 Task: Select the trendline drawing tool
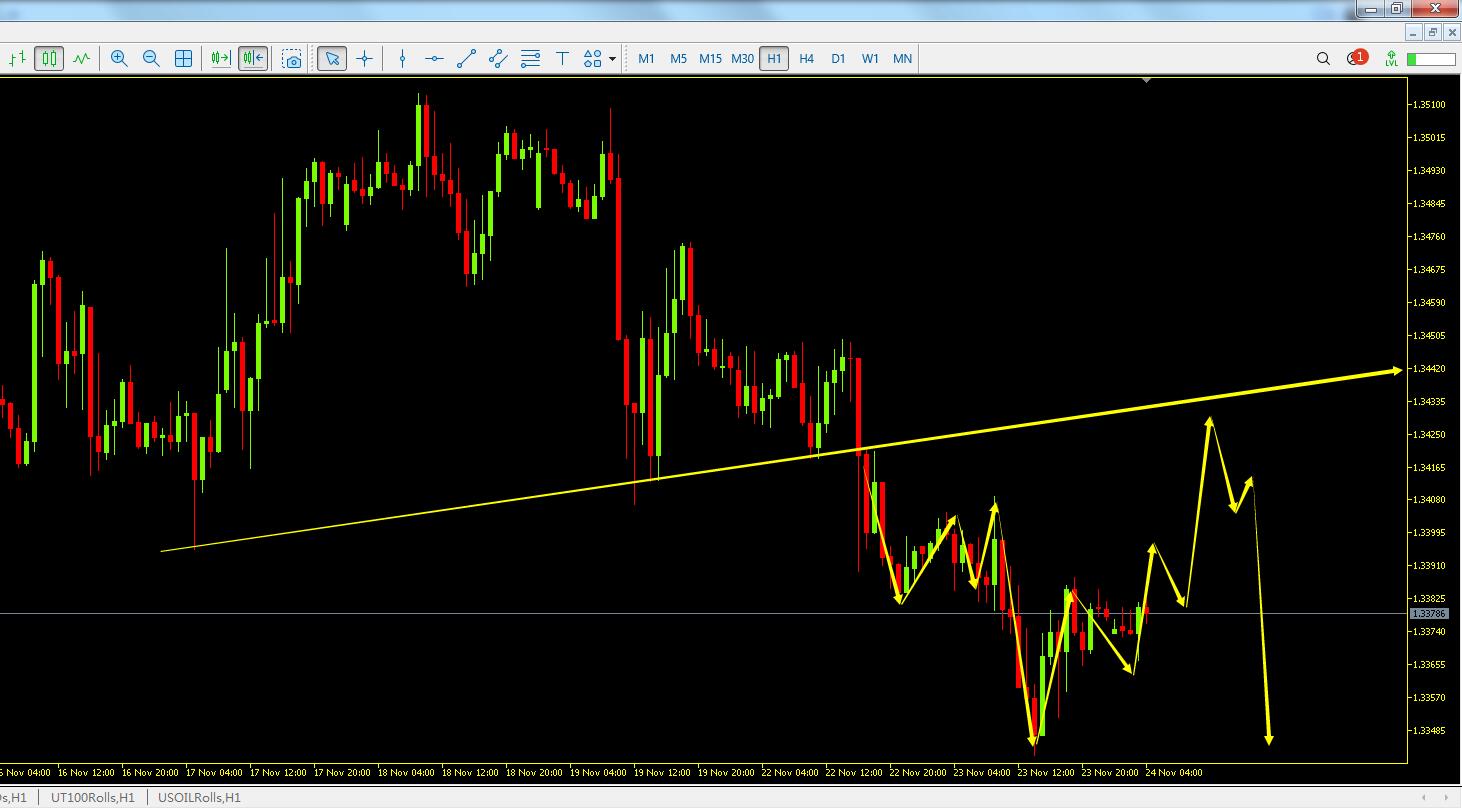click(x=466, y=59)
